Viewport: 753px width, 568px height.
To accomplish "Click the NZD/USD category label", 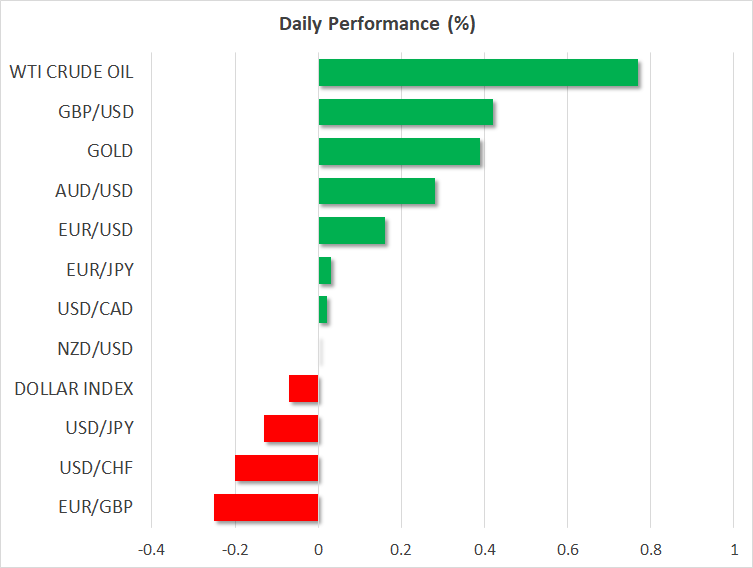I will pos(95,349).
